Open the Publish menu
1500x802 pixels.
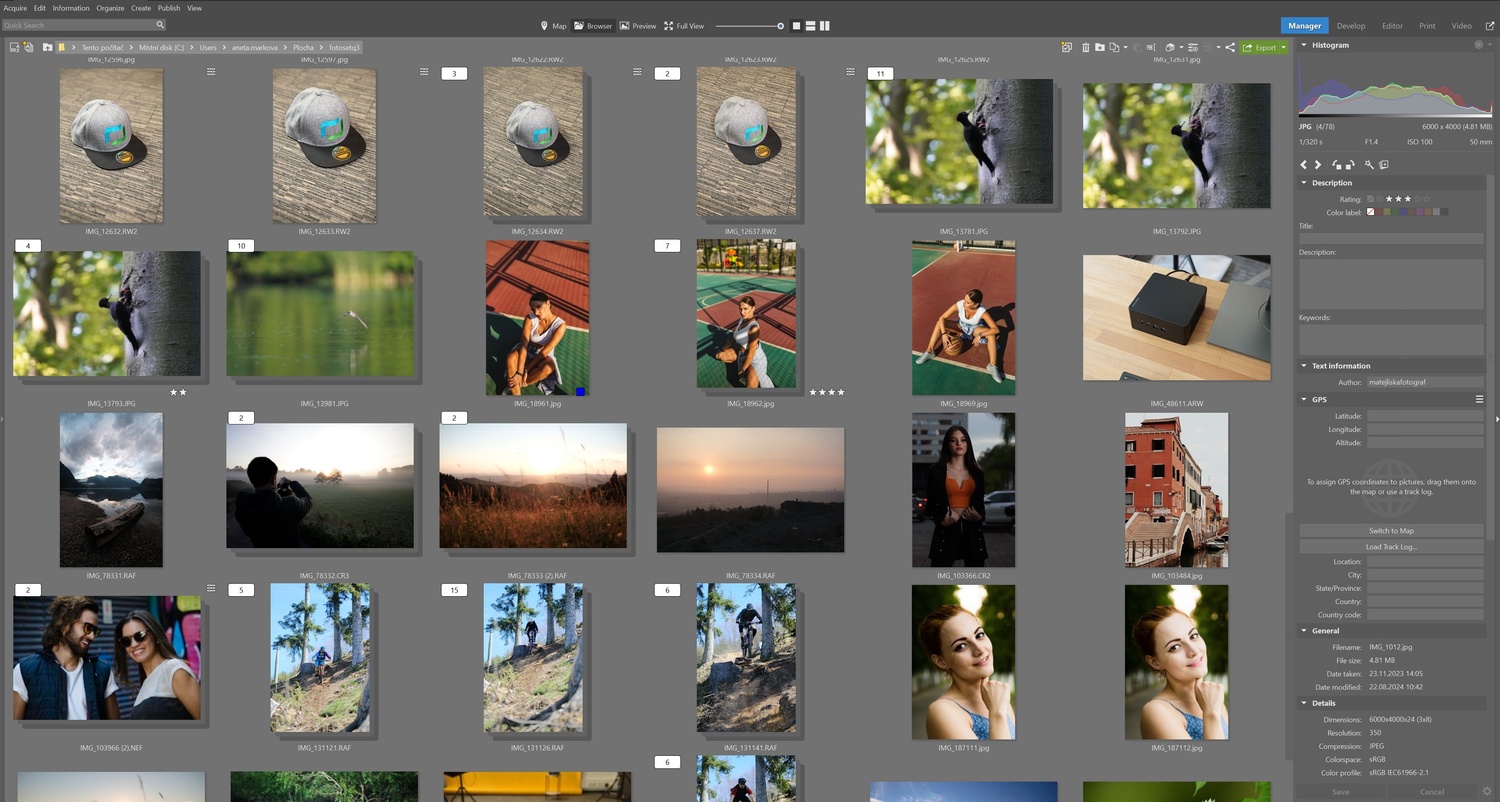(x=169, y=8)
